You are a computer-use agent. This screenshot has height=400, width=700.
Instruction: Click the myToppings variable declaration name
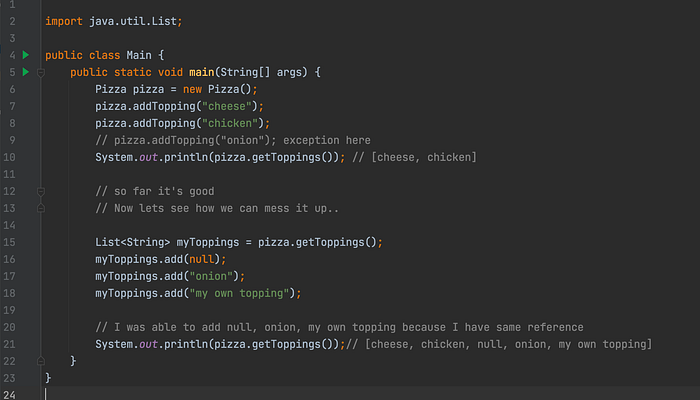coord(208,242)
